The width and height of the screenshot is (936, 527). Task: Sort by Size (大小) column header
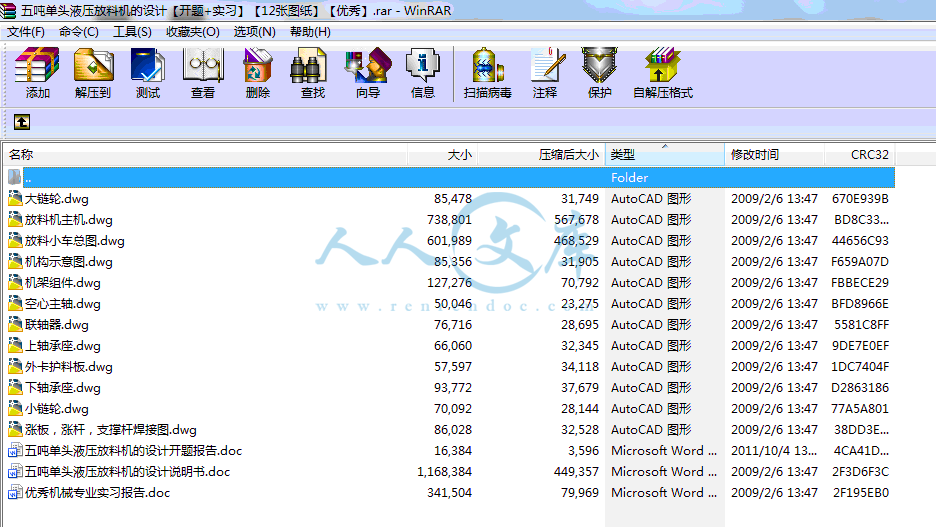[442, 155]
